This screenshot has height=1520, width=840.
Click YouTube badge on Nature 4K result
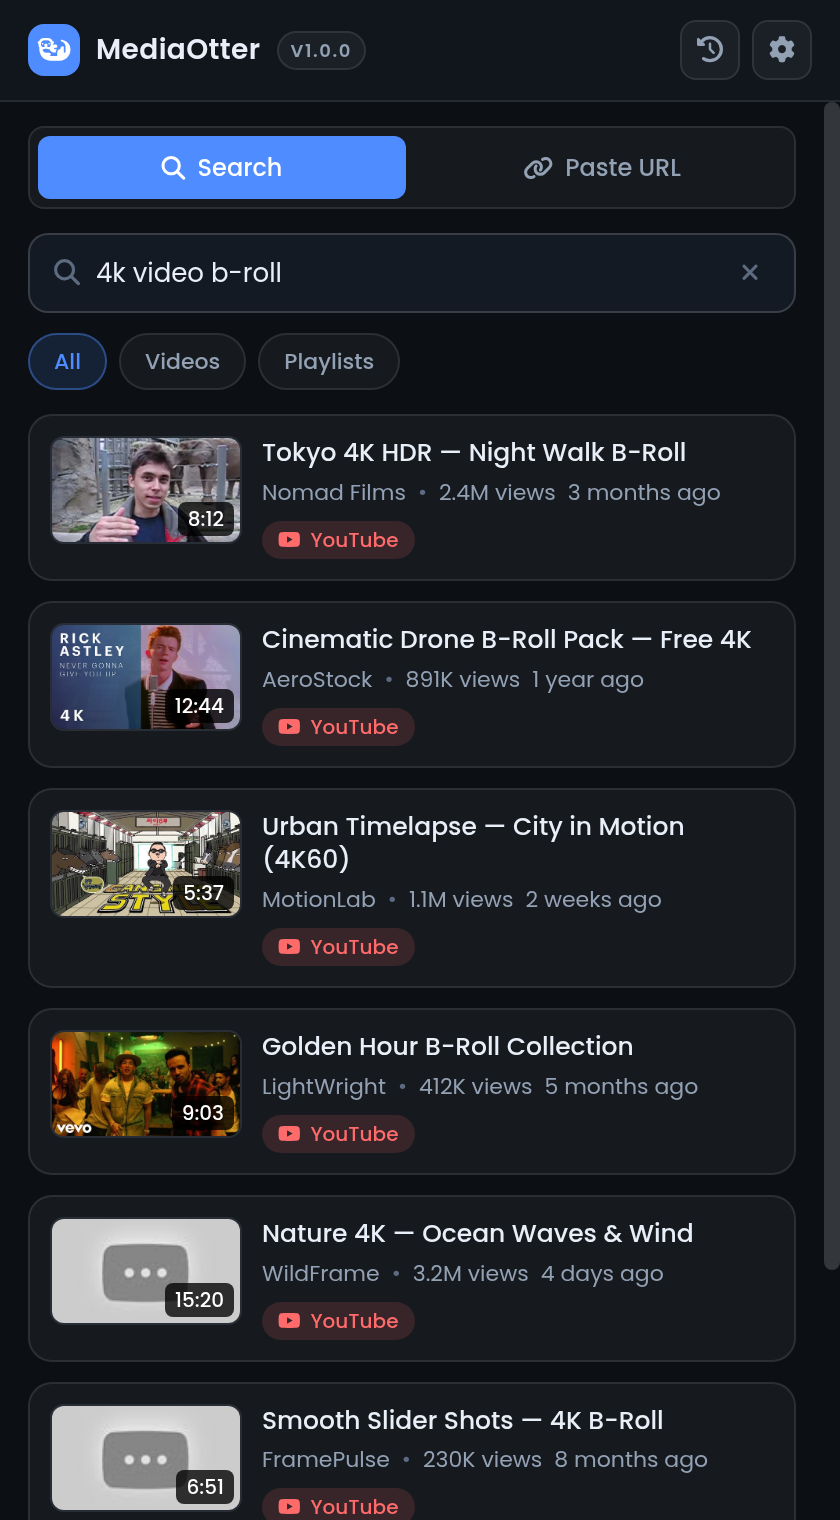338,1321
